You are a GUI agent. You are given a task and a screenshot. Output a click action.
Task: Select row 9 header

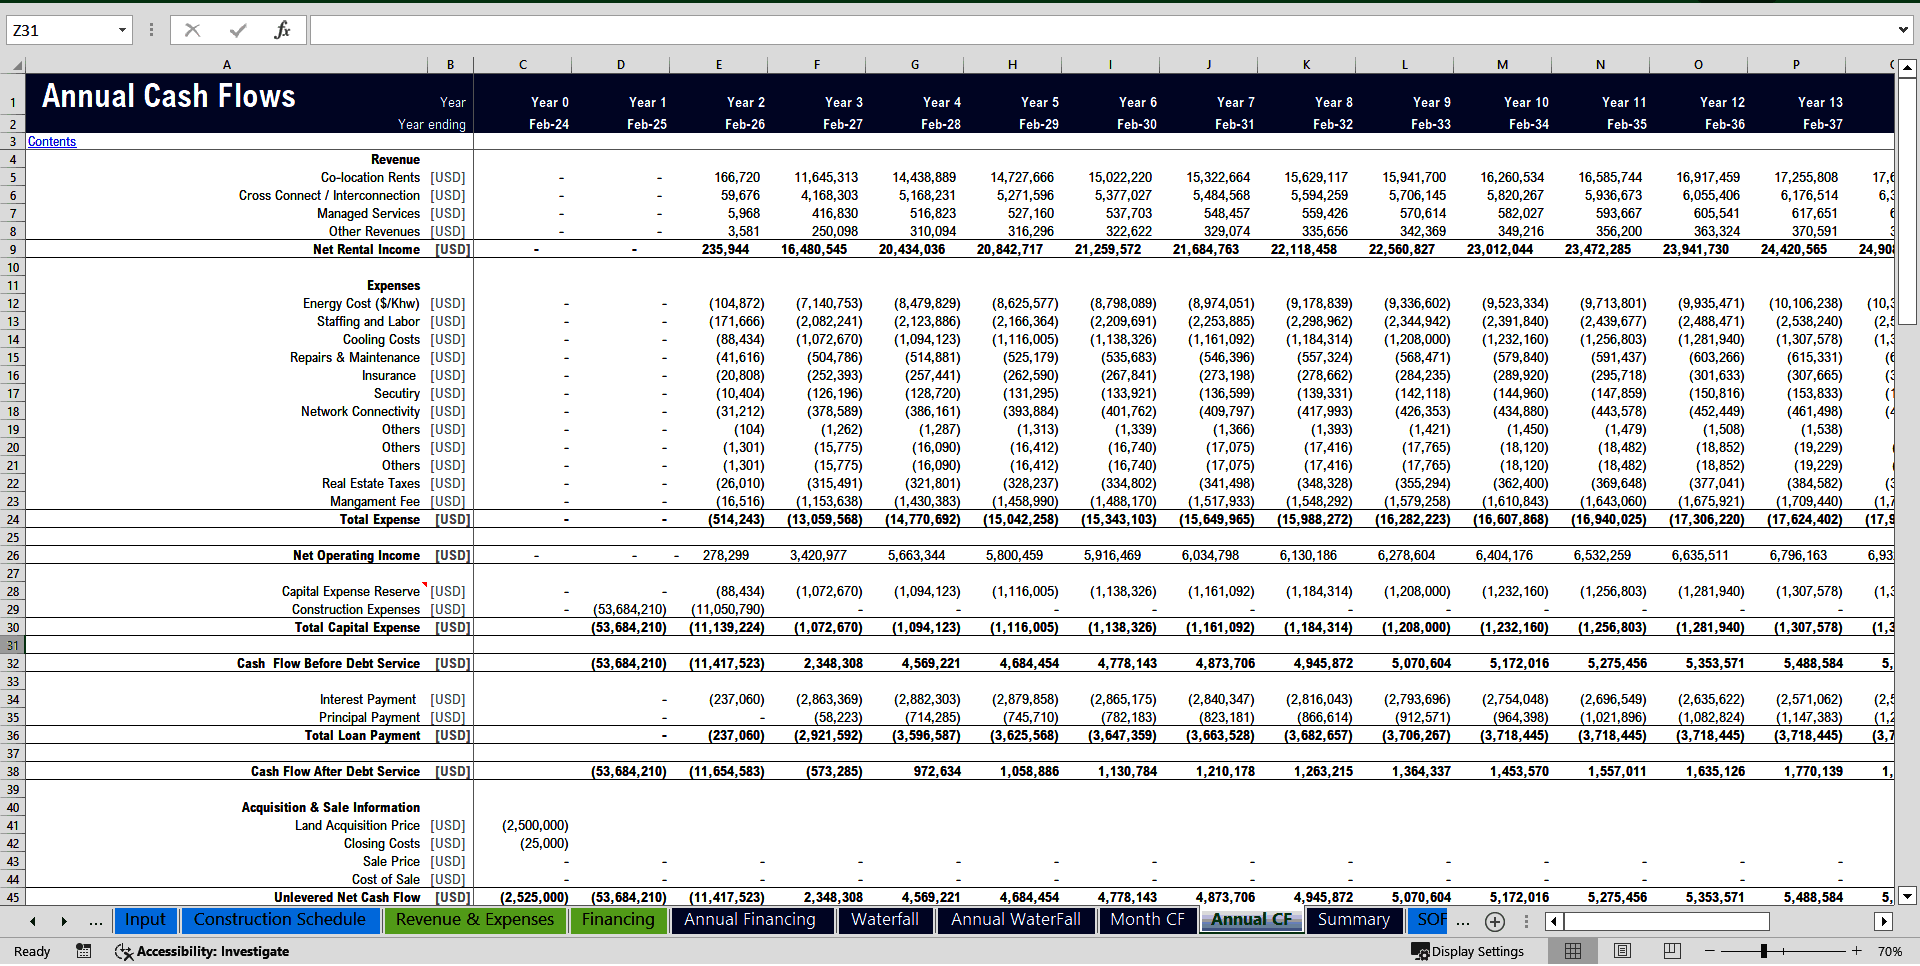[13, 250]
